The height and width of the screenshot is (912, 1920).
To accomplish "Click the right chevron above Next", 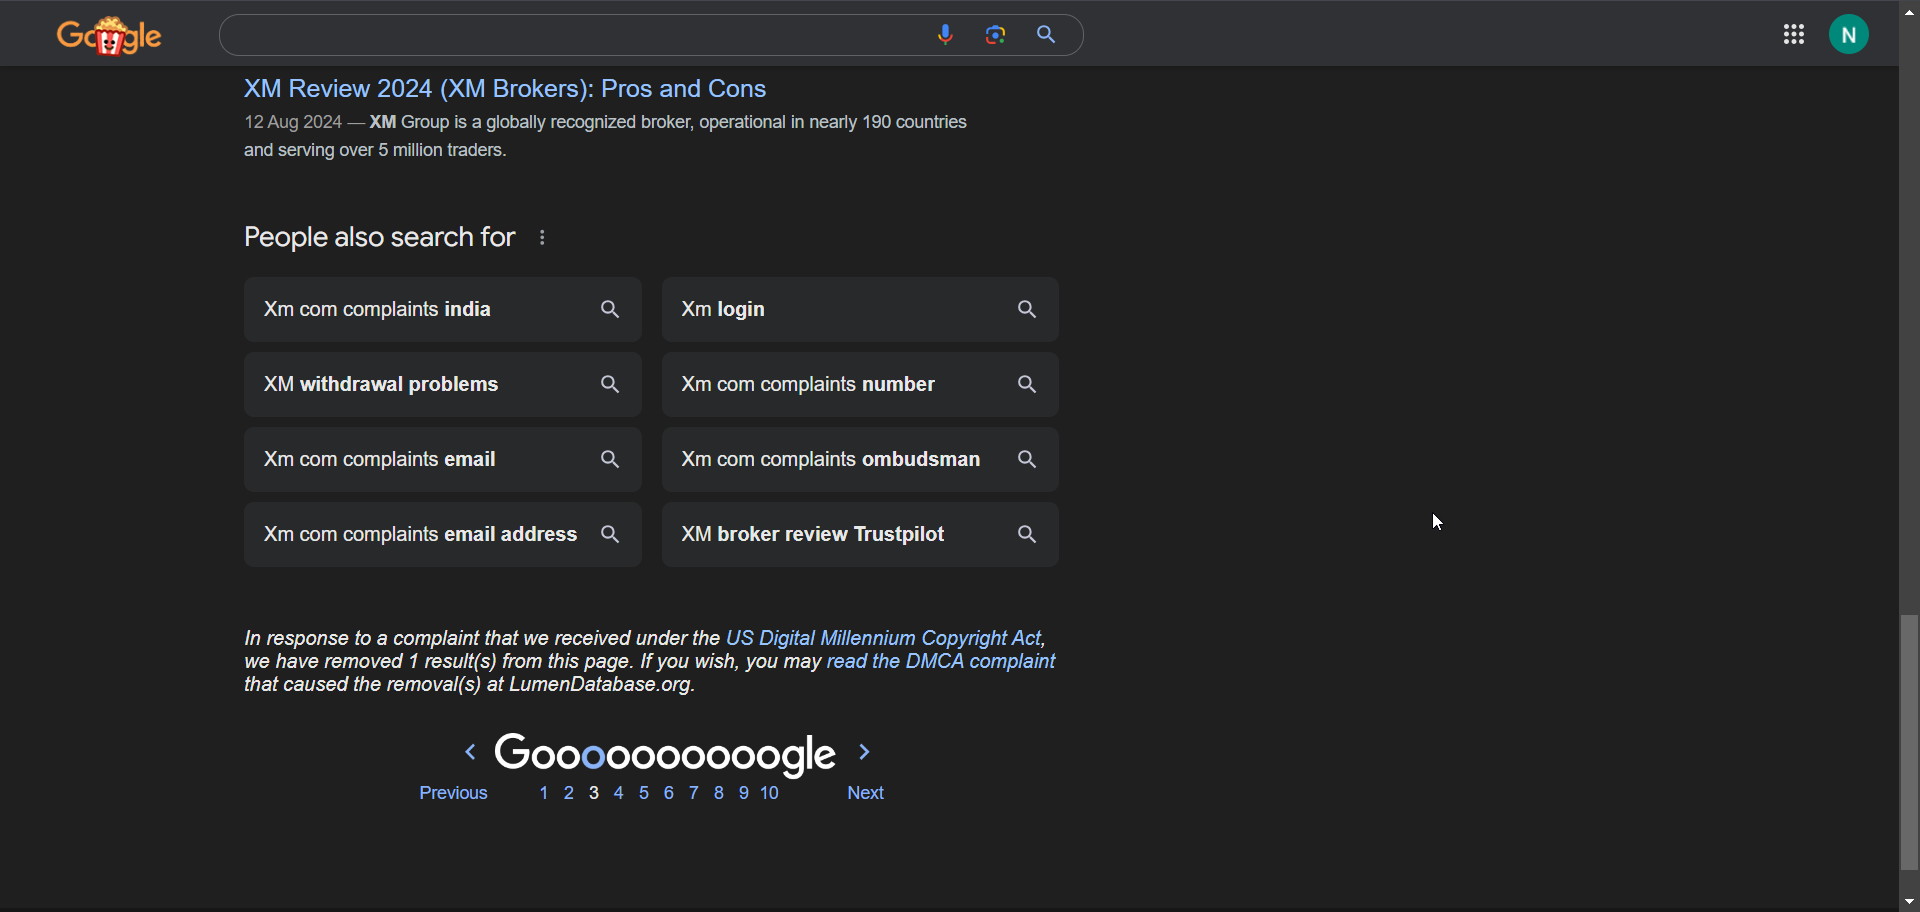I will (865, 752).
